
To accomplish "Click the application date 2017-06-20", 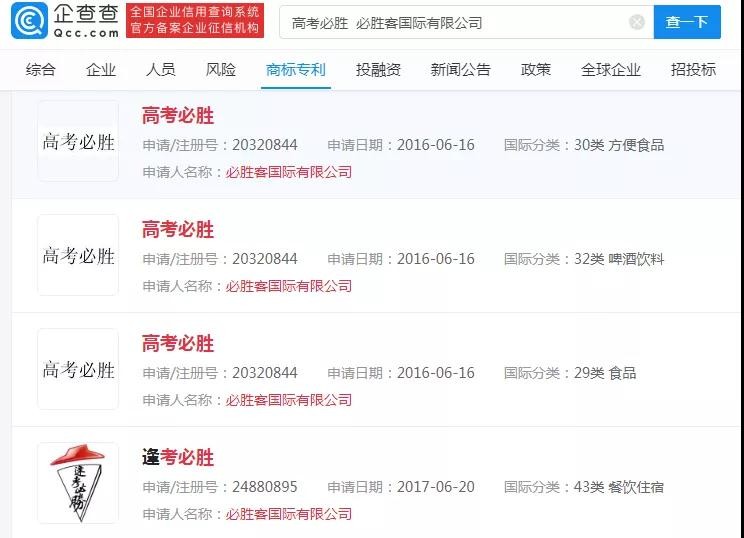I will [x=436, y=487].
